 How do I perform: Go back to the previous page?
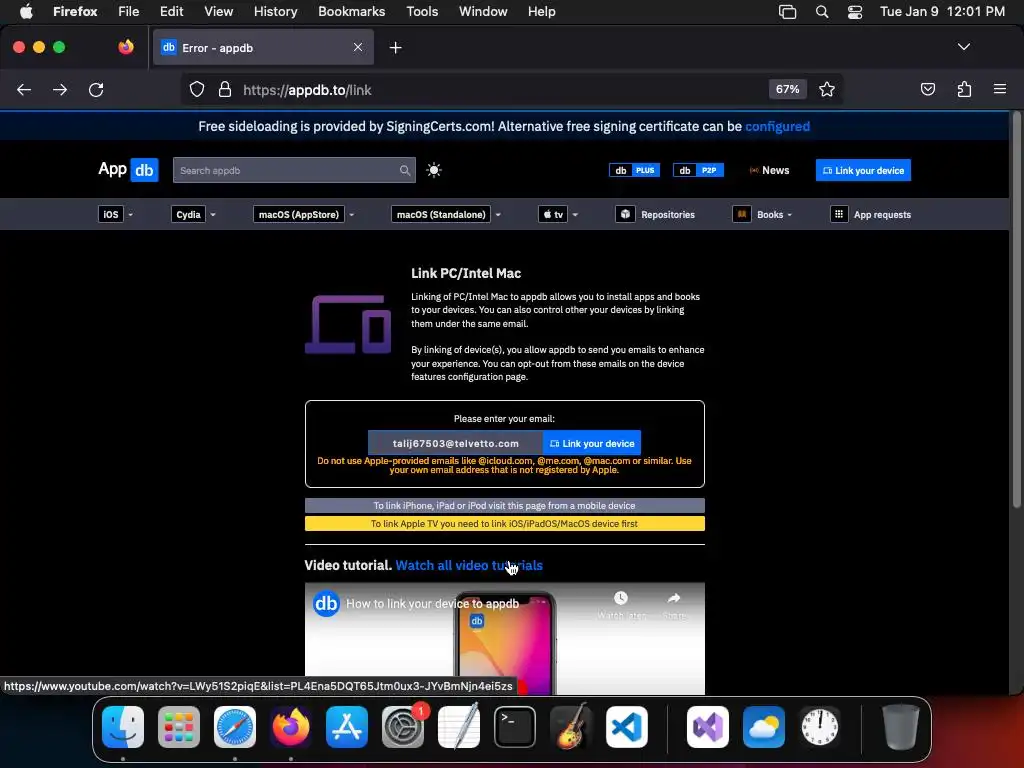(x=24, y=89)
